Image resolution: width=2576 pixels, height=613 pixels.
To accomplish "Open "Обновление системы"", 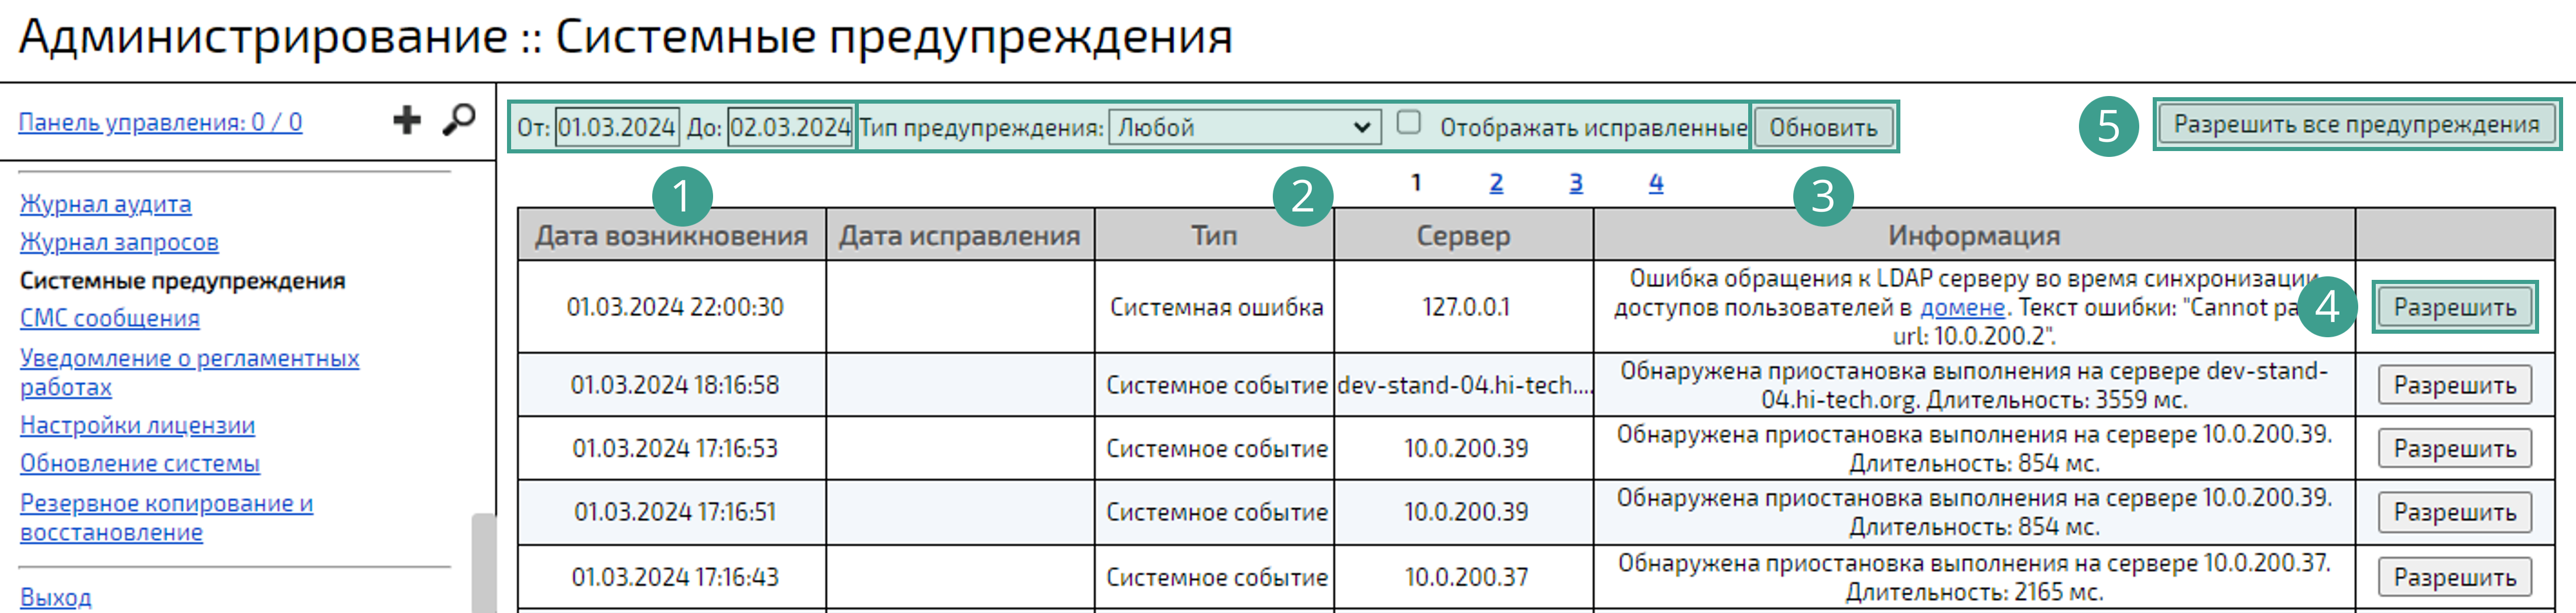I will (x=141, y=464).
